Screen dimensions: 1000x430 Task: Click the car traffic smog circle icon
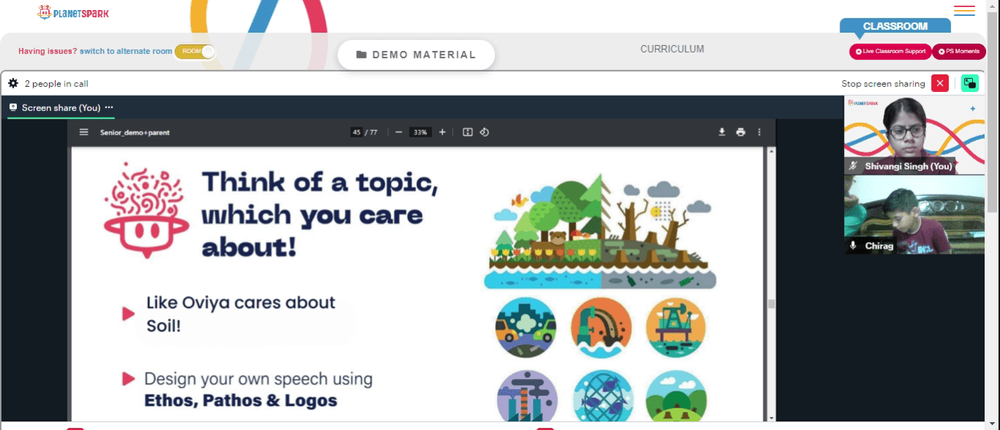[526, 328]
